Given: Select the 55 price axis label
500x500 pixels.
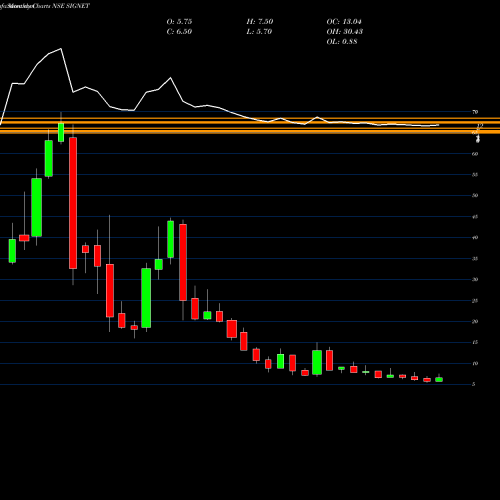Looking at the screenshot, I should pos(475,175).
